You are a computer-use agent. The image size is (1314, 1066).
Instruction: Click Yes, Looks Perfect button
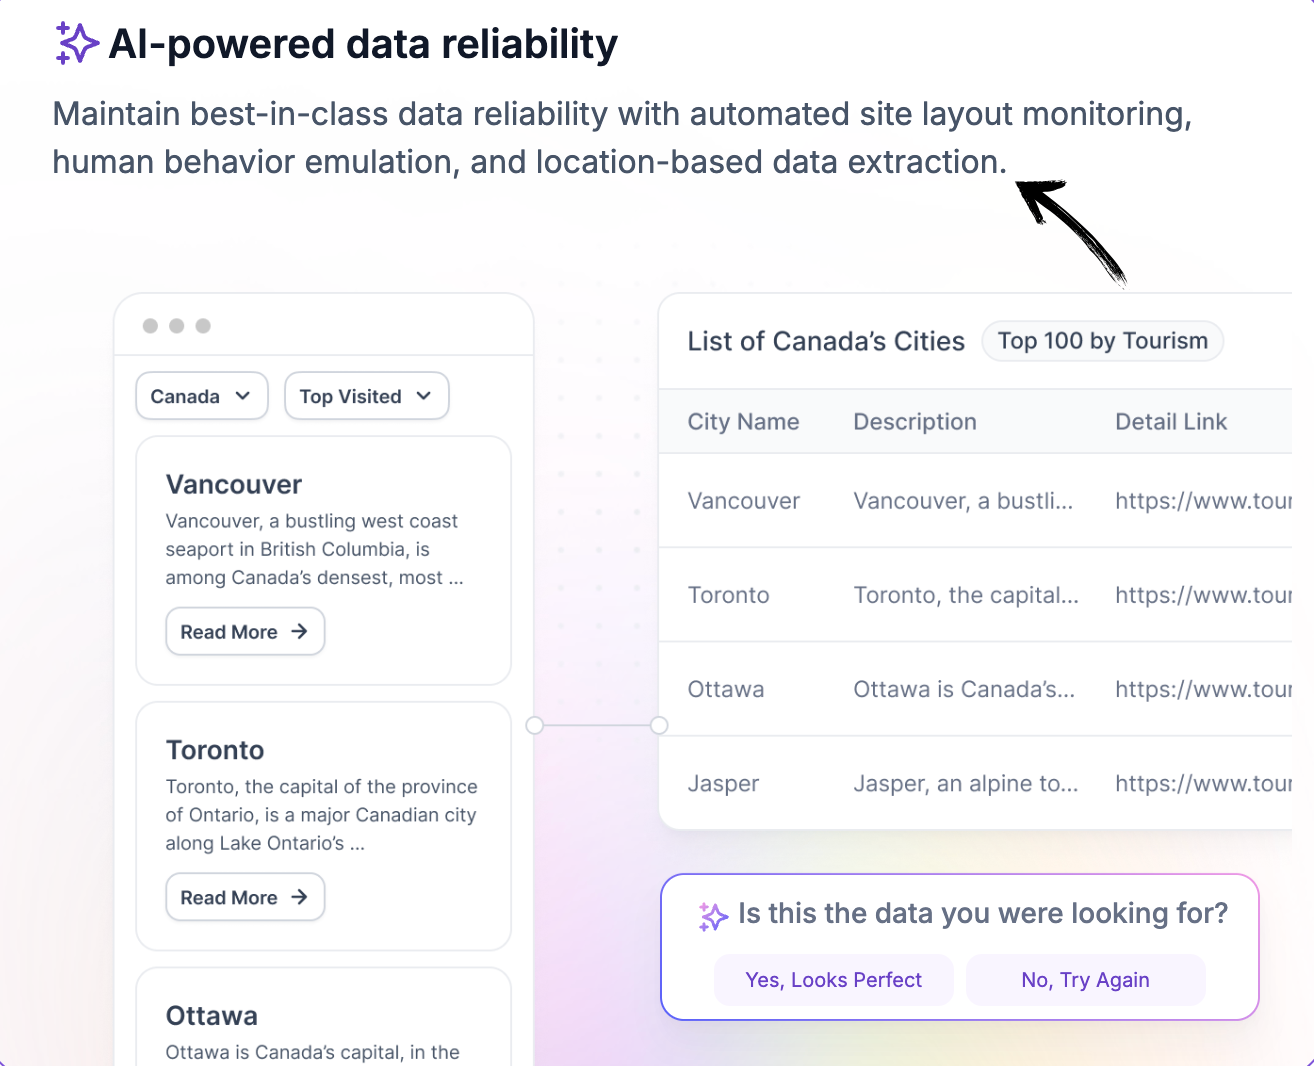pyautogui.click(x=834, y=980)
